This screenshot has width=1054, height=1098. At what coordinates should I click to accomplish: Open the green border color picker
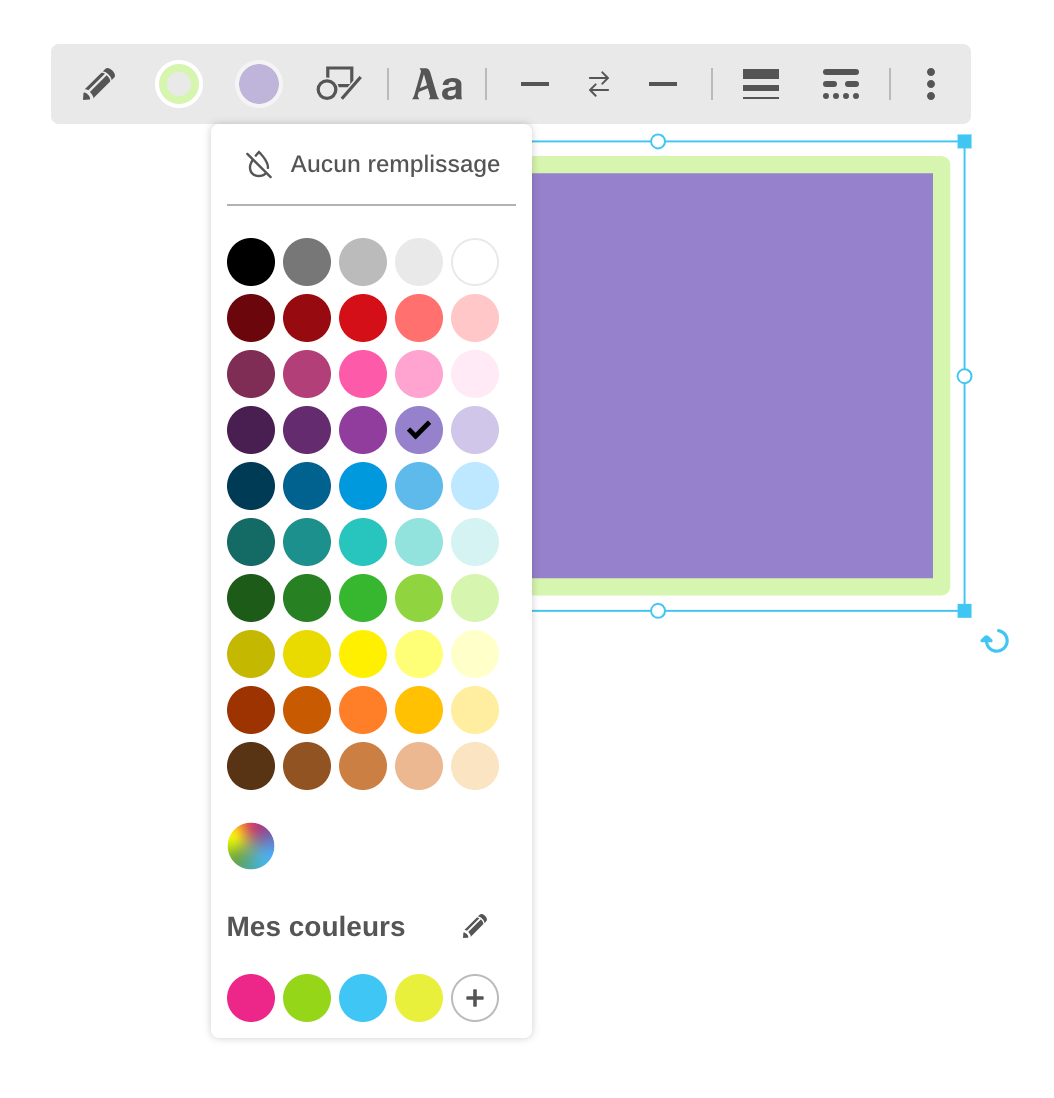point(179,84)
